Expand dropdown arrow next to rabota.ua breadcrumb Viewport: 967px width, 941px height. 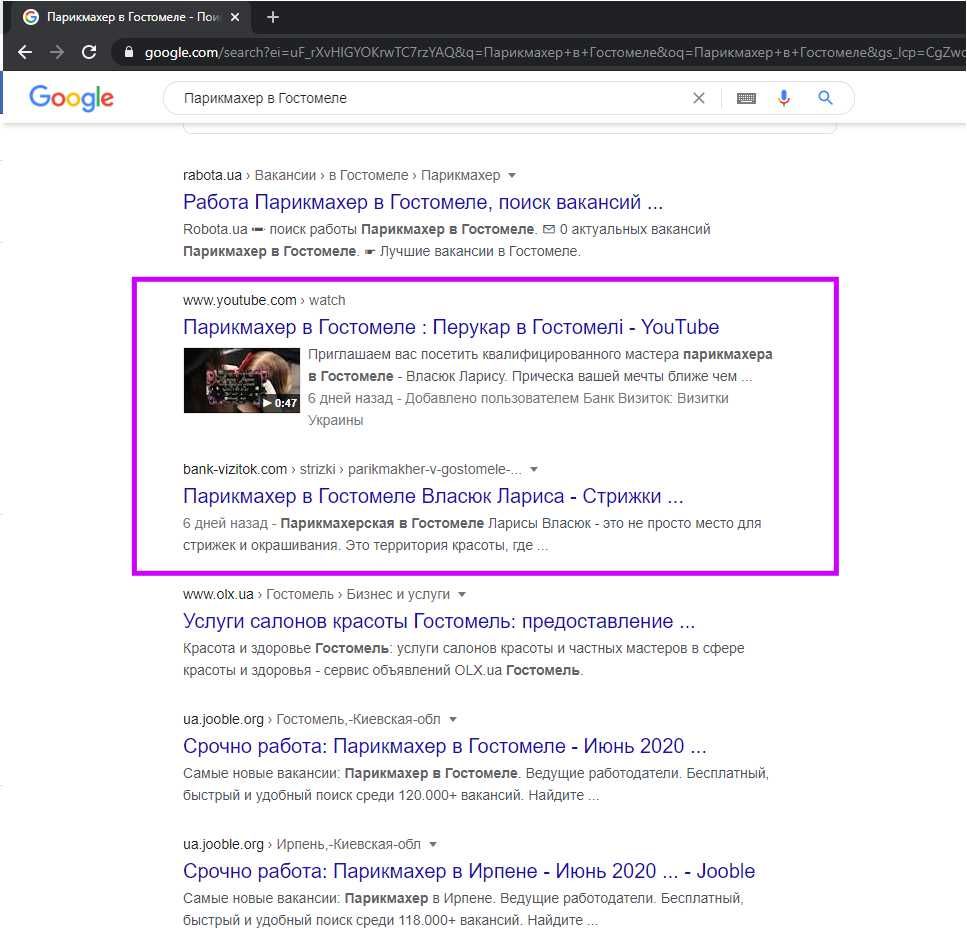point(512,175)
